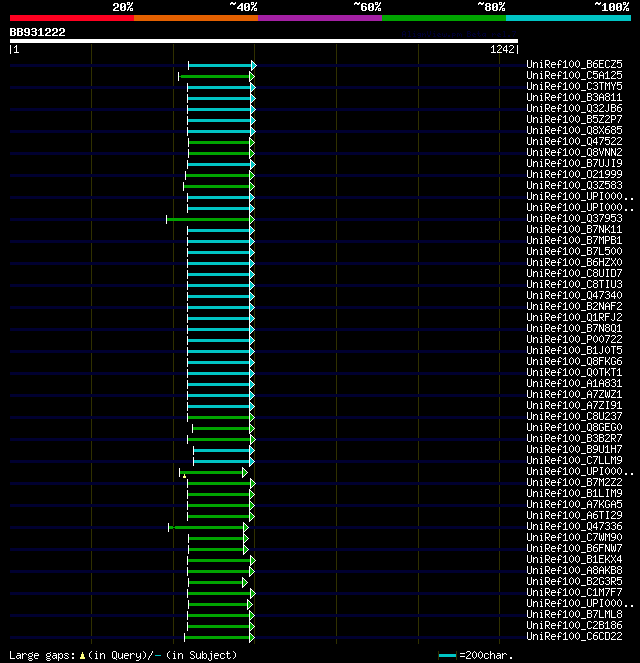Click the green alignment bar of UniRef100_B2G3R5

pos(216,582)
